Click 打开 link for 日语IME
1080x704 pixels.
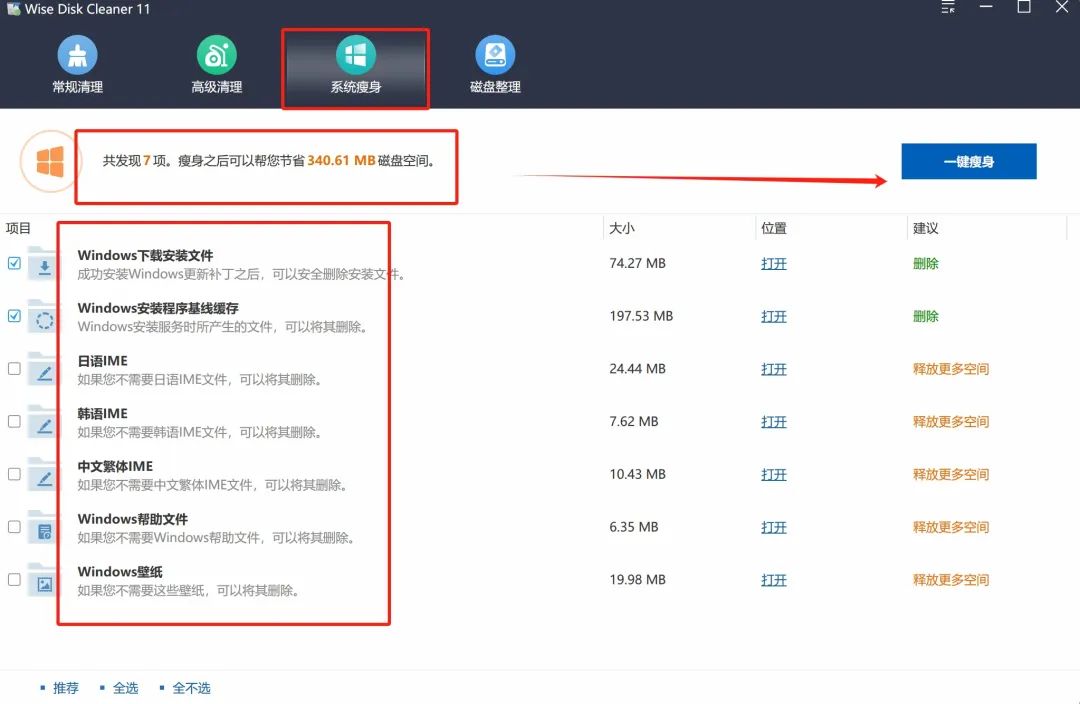[x=773, y=369]
